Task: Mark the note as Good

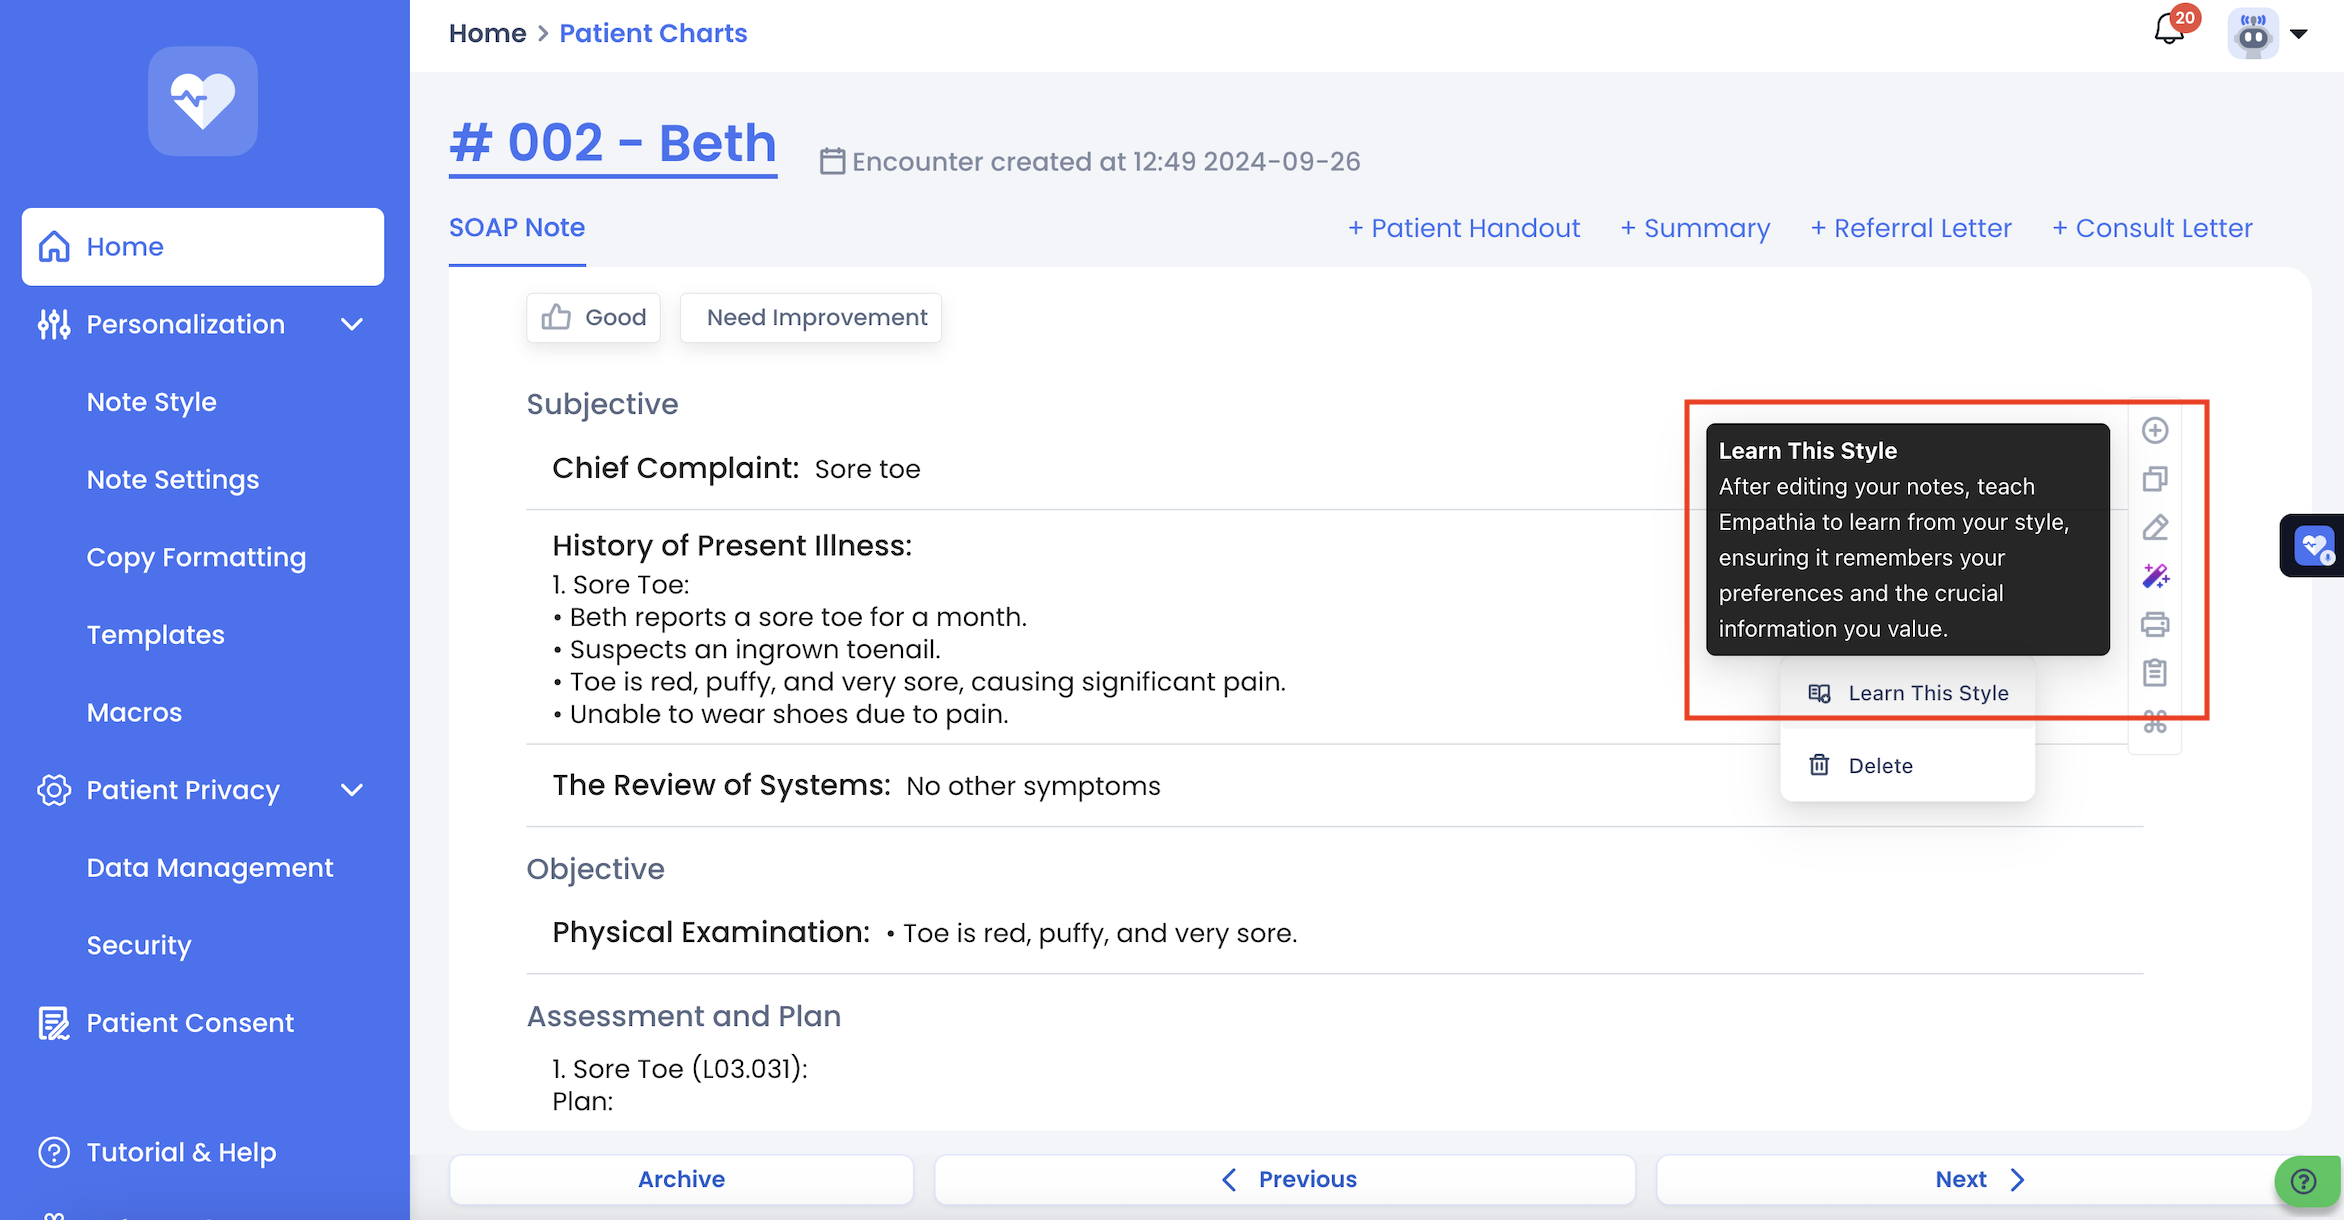Action: tap(593, 318)
